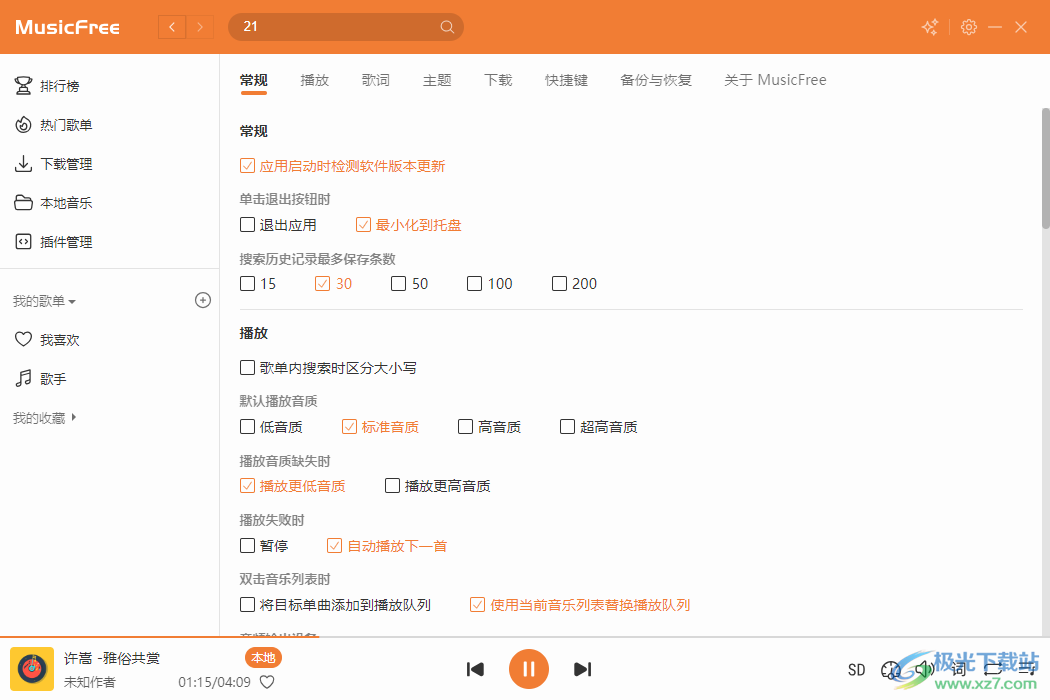Switch to the 备份与恢复 tab
The image size is (1050, 700).
656,80
